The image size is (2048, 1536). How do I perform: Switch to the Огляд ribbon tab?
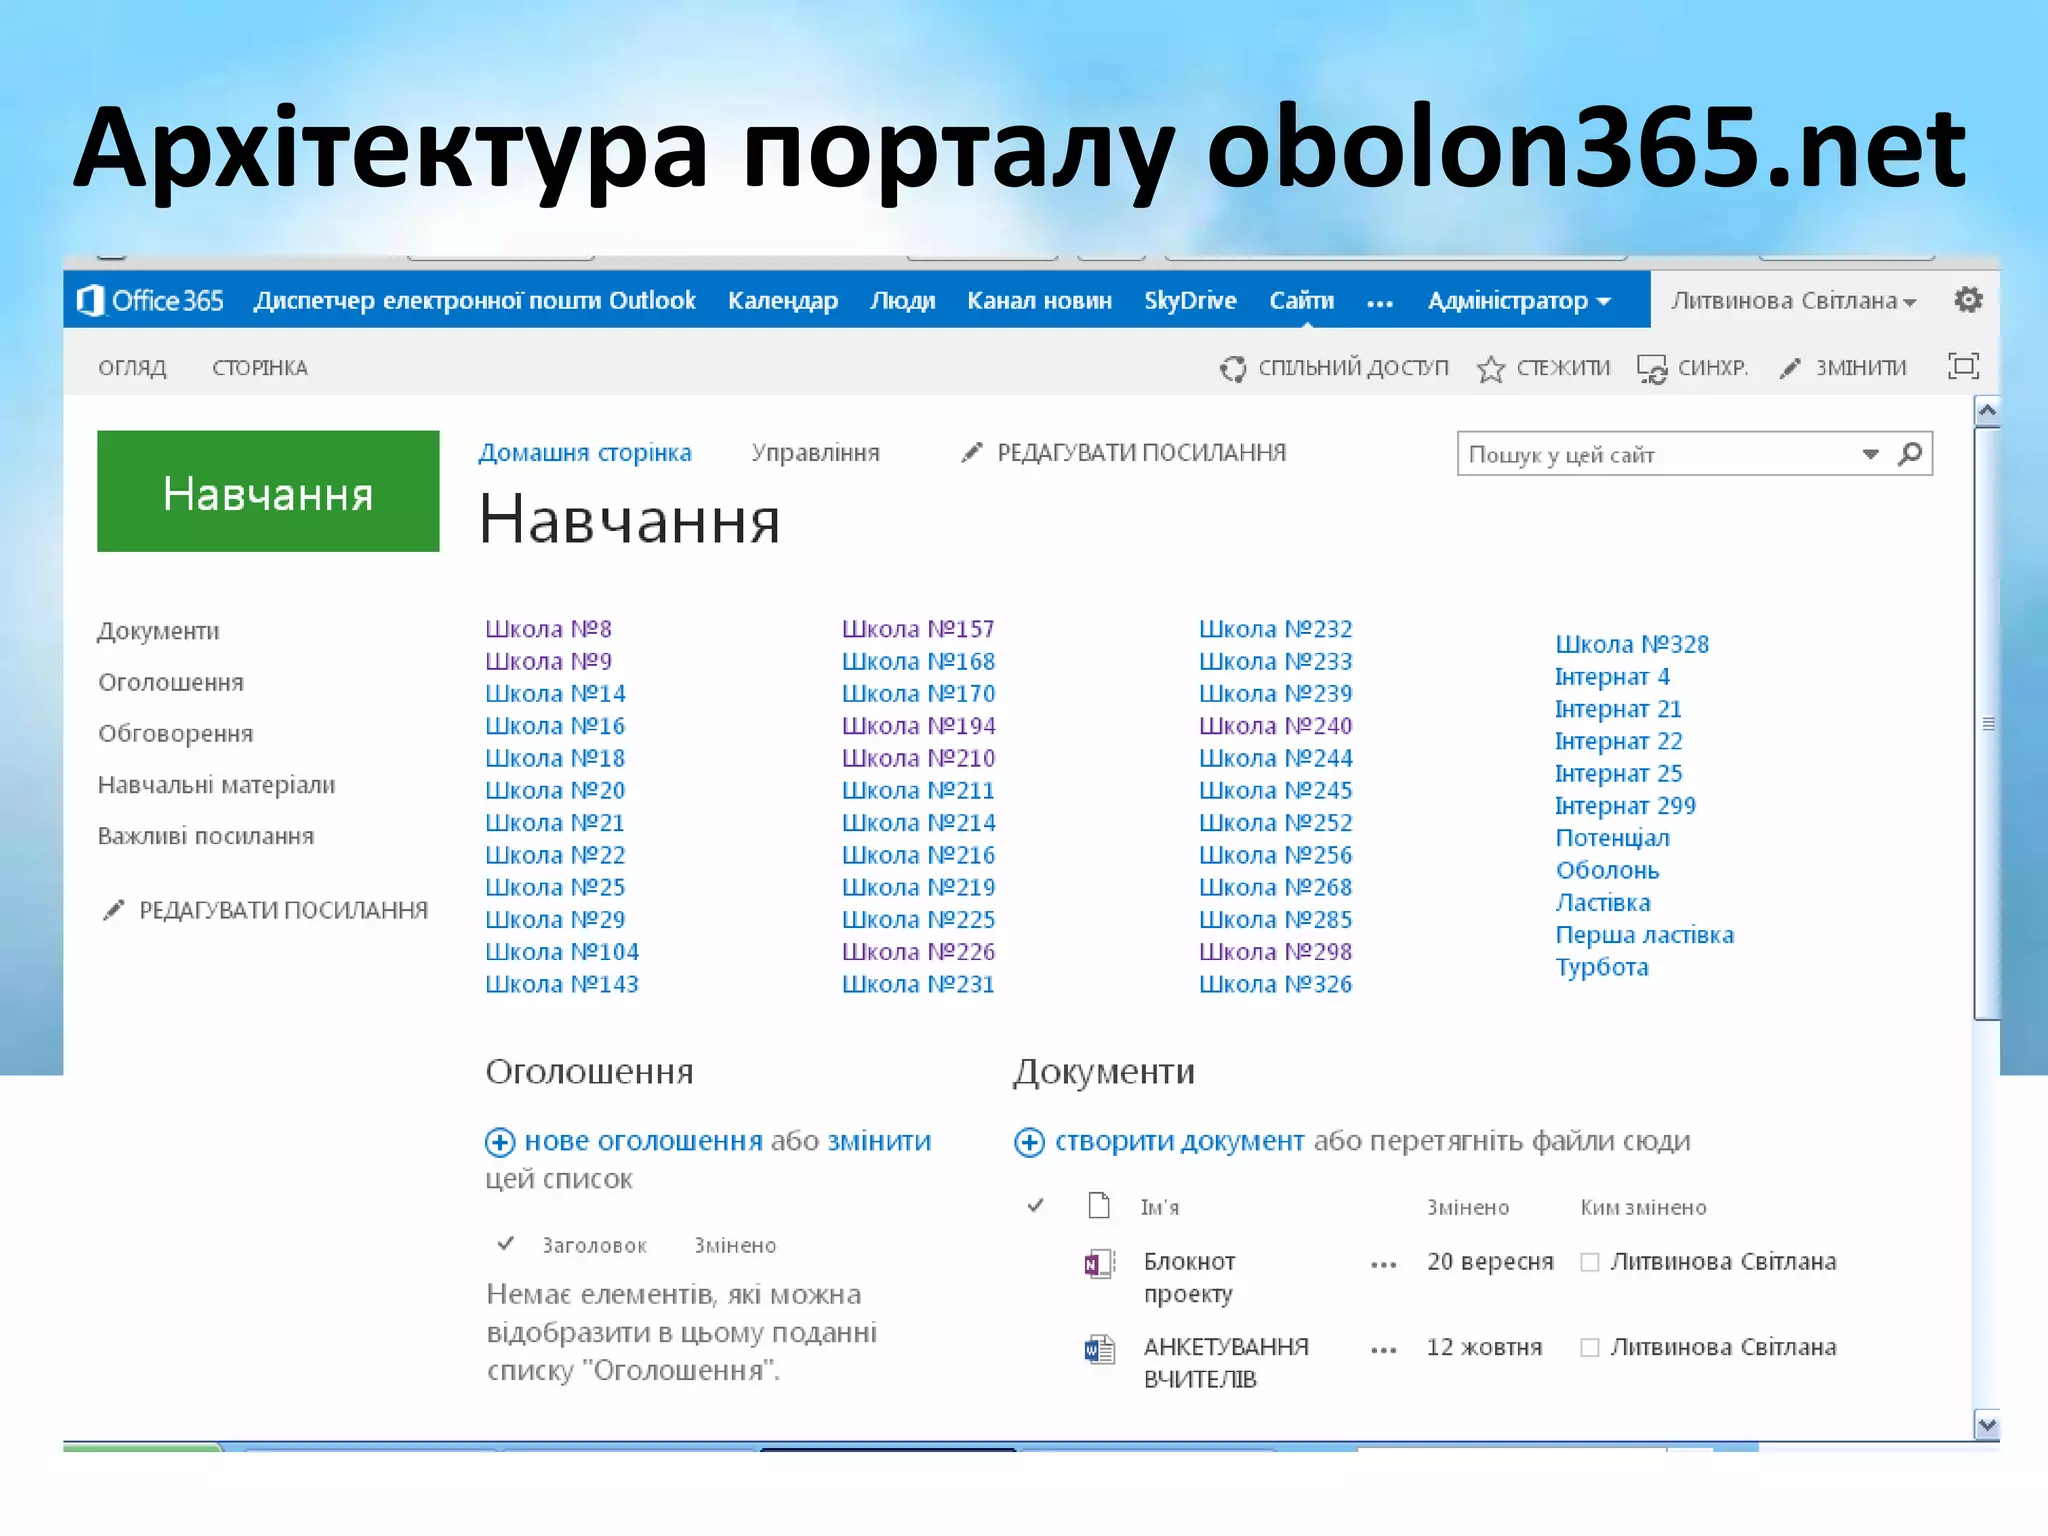132,368
